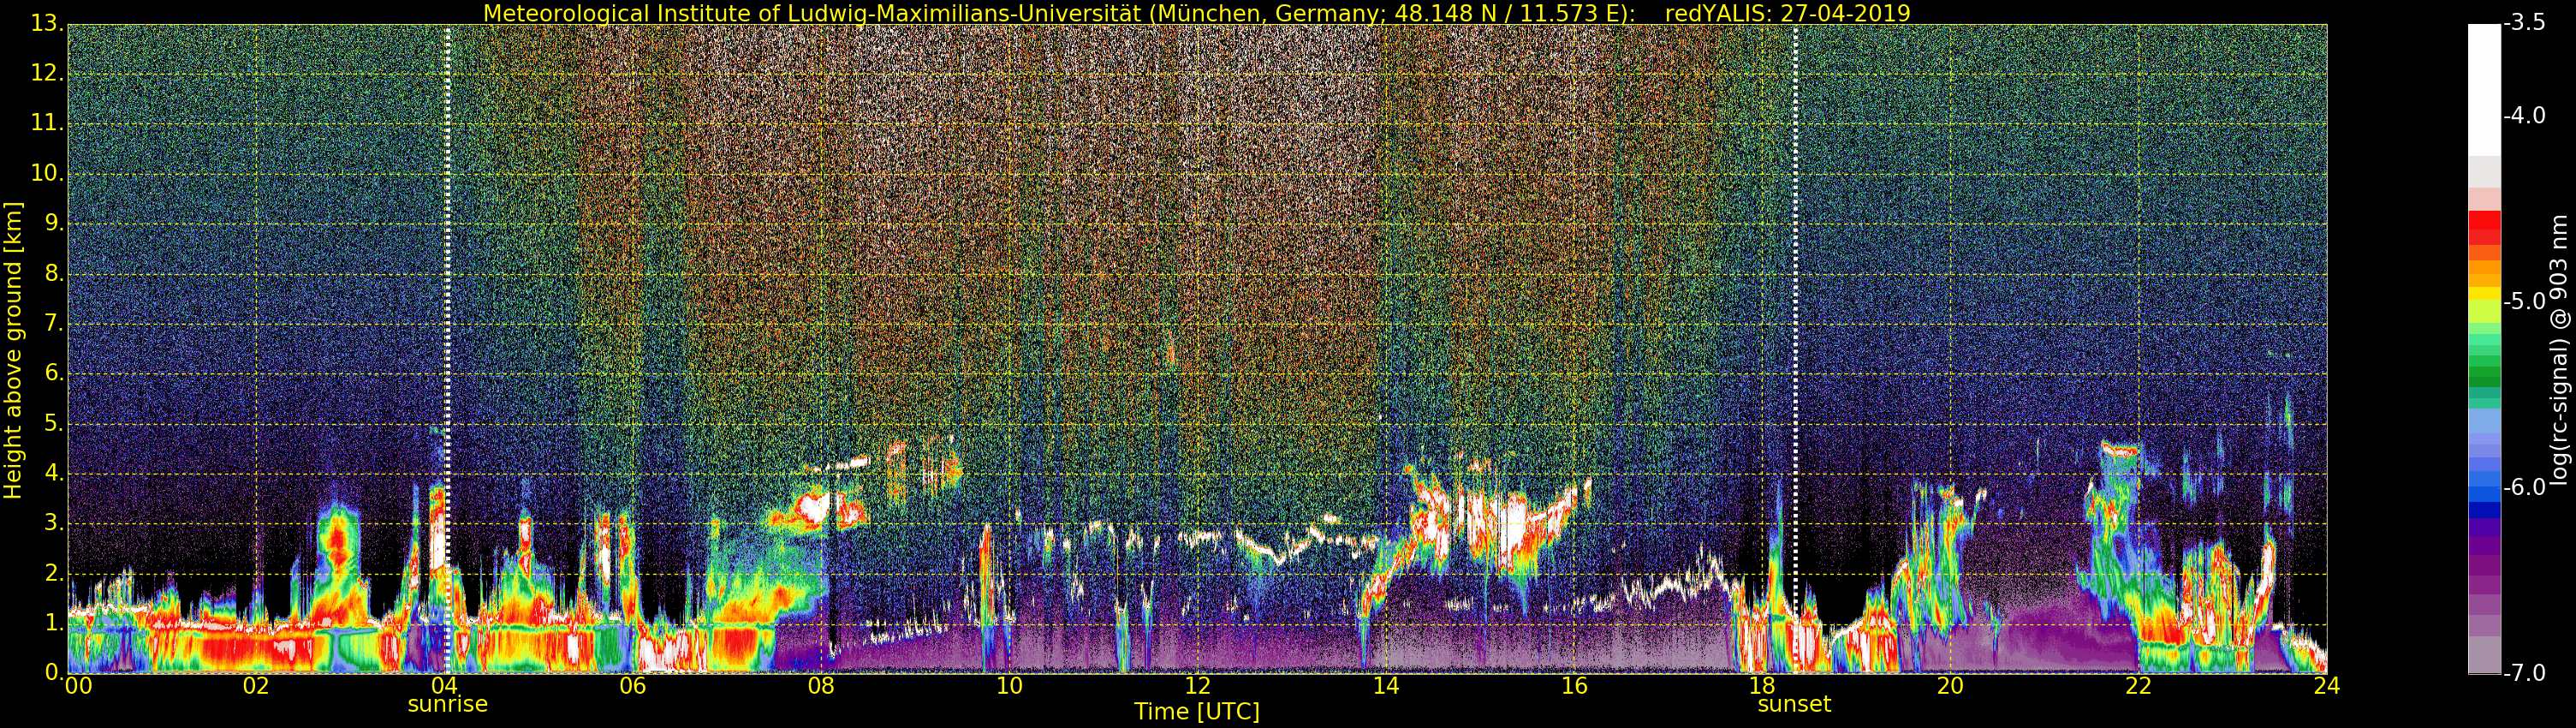Click the '-3.5' value on the colorbar scale
2576x728 pixels.
click(2524, 23)
